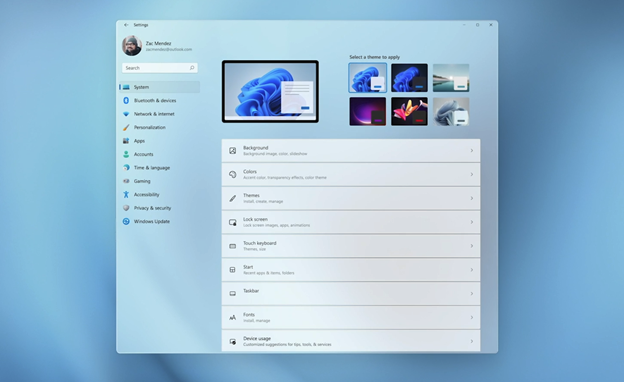Image resolution: width=624 pixels, height=382 pixels.
Task: Click the Background picture icon
Action: point(233,151)
